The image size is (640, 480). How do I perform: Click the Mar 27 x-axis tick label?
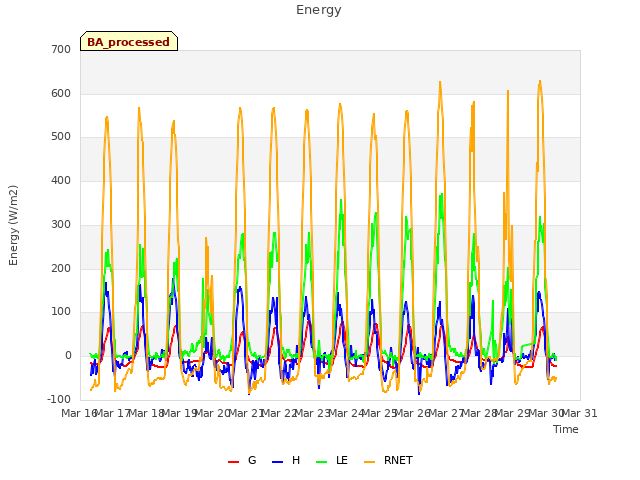click(447, 413)
